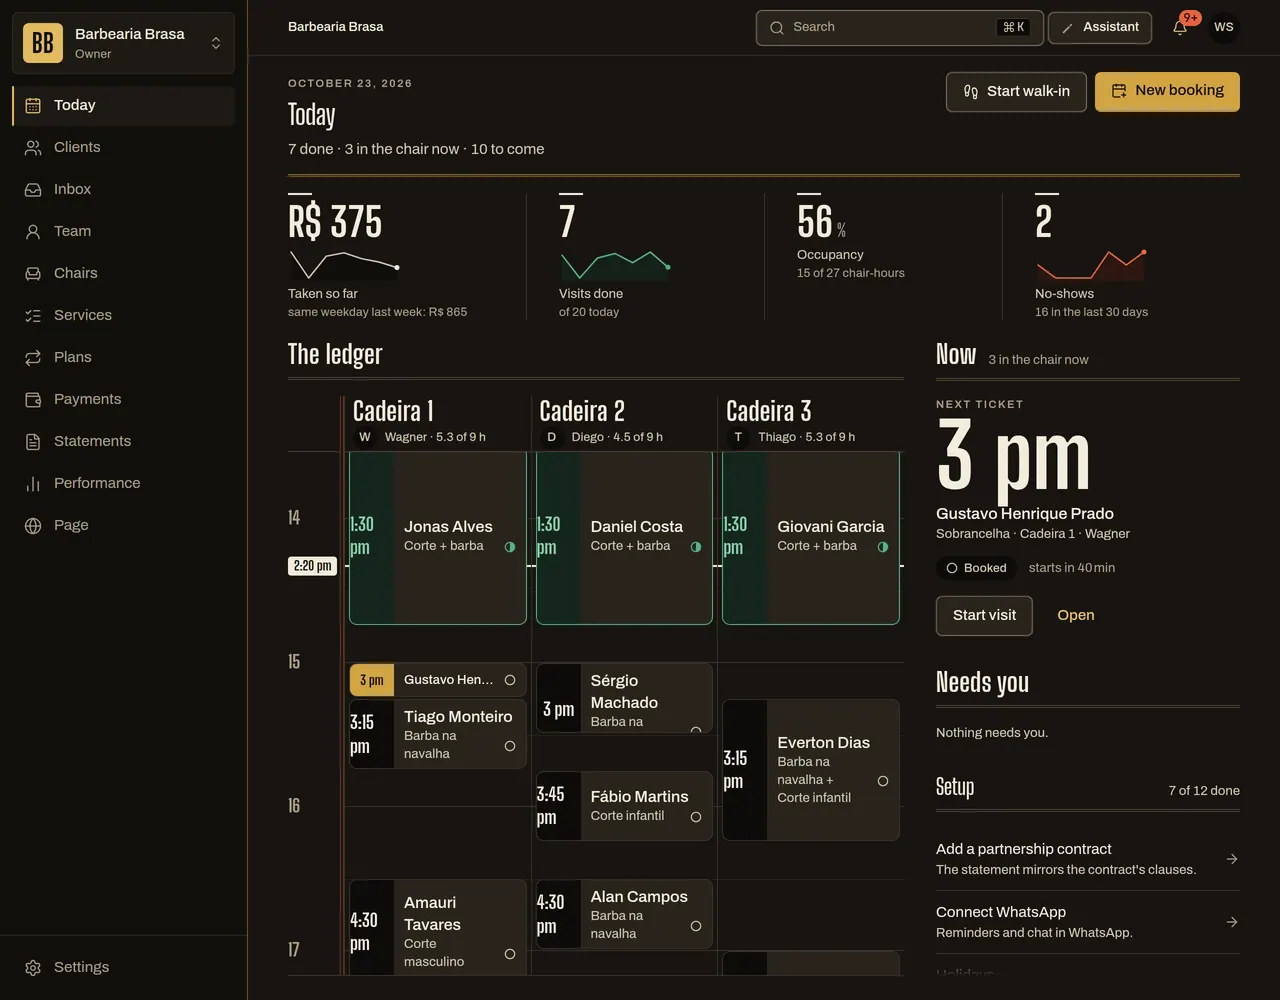Click arrow beside Connect WhatsApp
The width and height of the screenshot is (1280, 1000).
click(x=1232, y=922)
